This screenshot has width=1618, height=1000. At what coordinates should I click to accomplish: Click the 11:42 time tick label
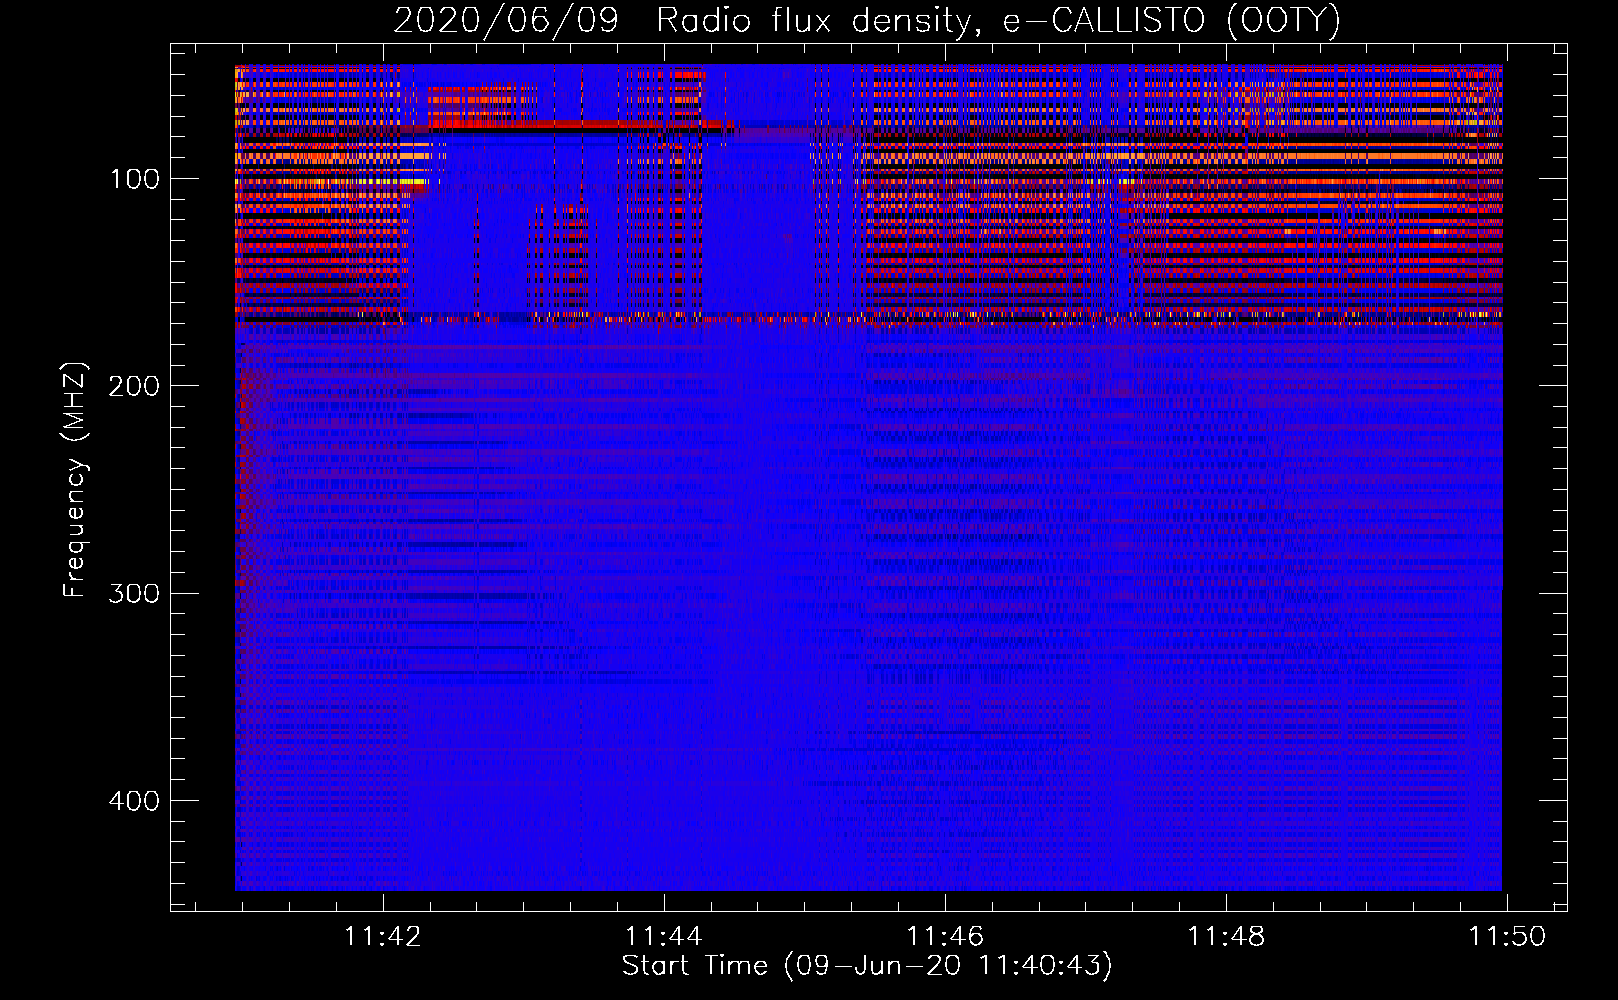click(x=383, y=937)
